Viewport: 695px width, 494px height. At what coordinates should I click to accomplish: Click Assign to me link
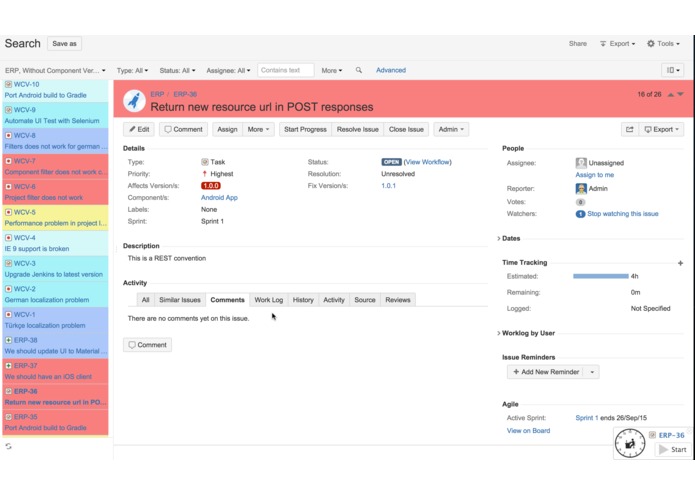click(x=595, y=175)
